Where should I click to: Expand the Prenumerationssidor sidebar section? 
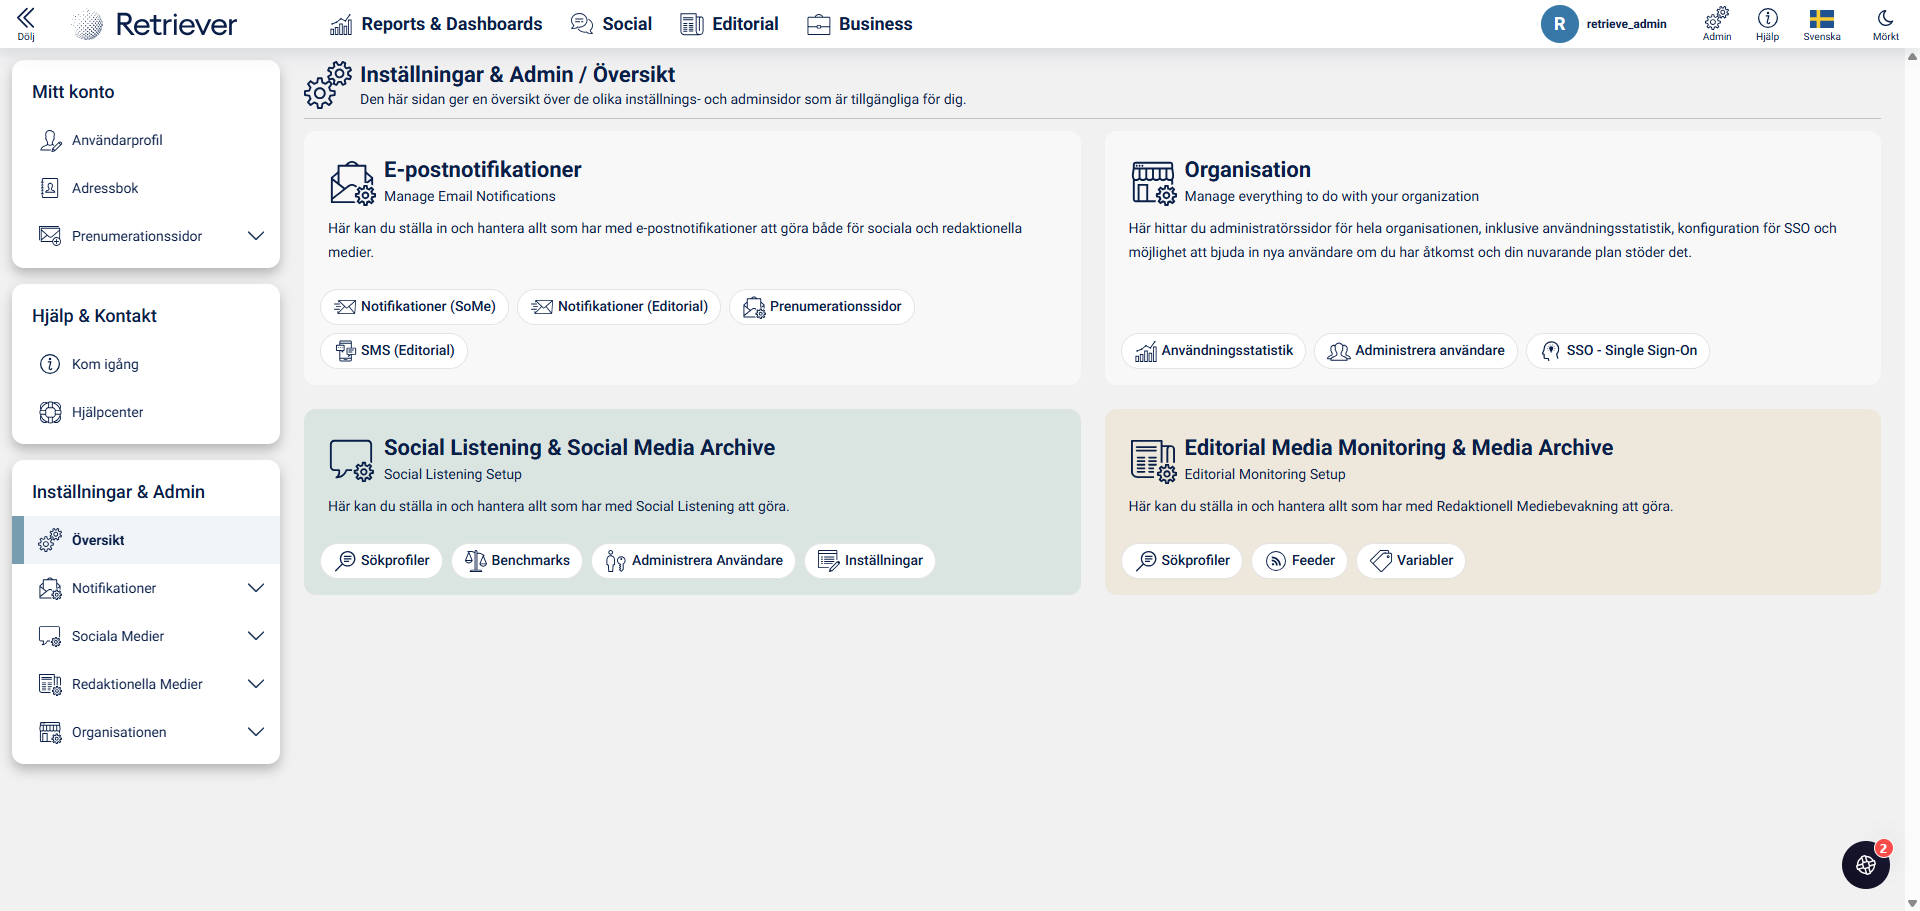(256, 236)
